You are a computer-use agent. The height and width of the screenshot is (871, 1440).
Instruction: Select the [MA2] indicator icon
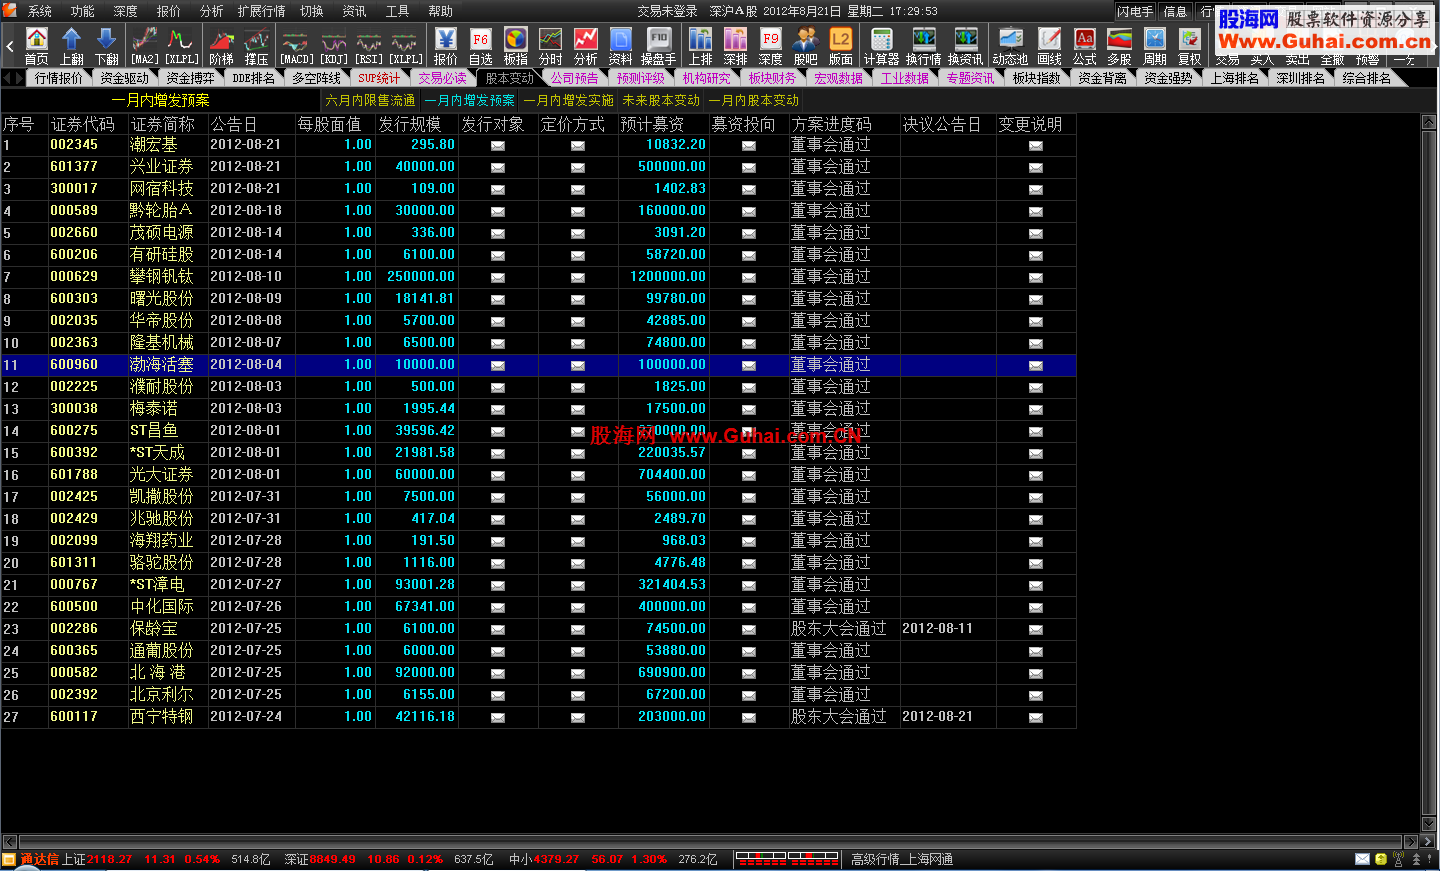pos(145,46)
